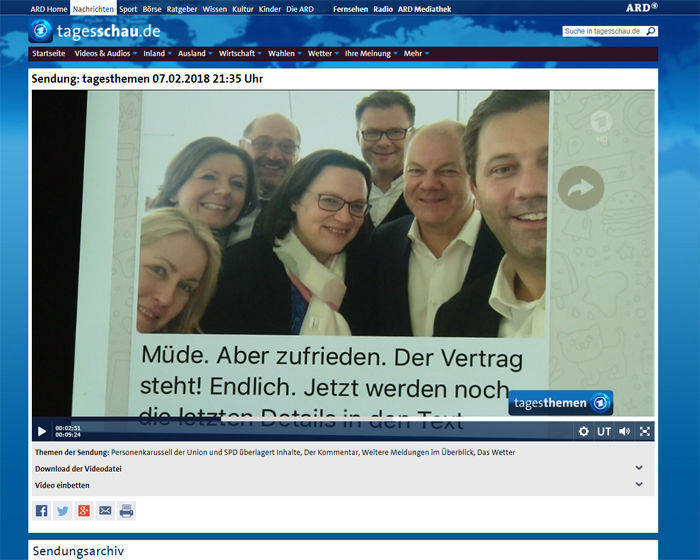Share the video on Twitter
The height and width of the screenshot is (560, 700).
tap(62, 510)
